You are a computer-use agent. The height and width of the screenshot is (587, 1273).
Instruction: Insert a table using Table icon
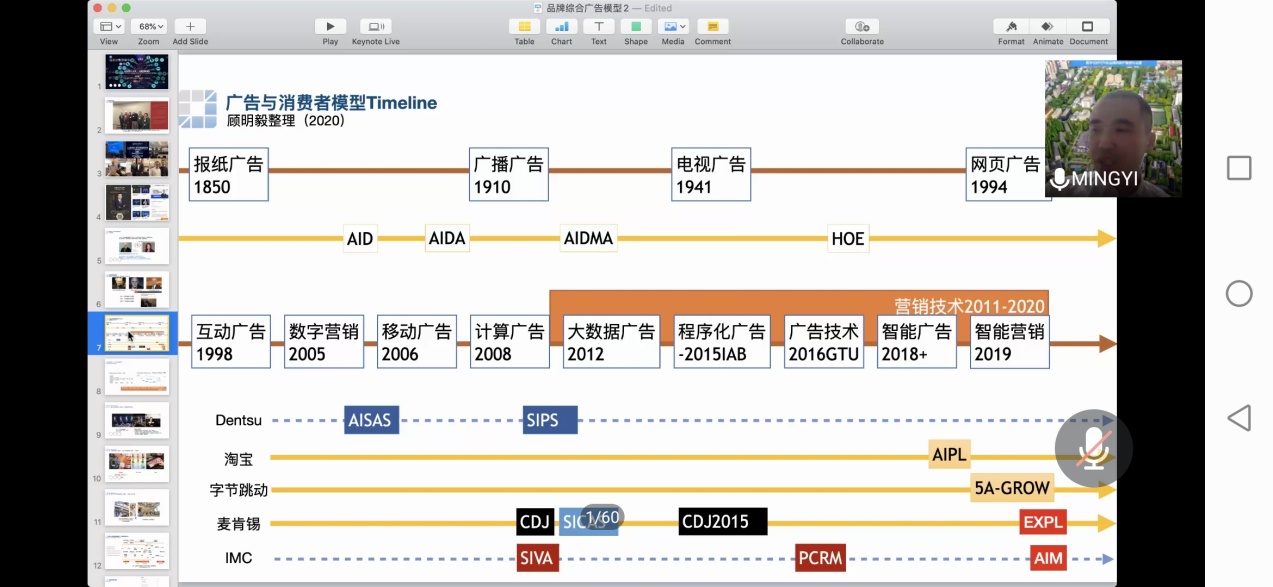524,27
